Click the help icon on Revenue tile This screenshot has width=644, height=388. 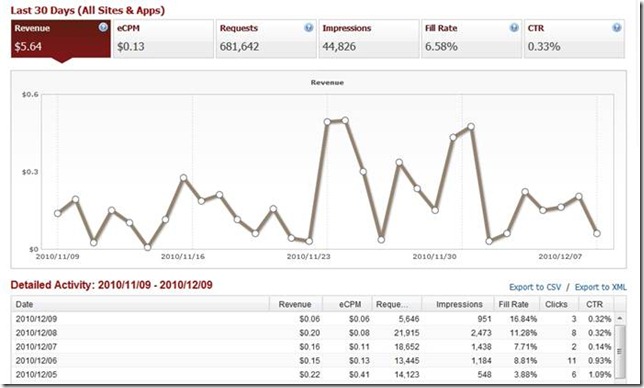[x=103, y=28]
